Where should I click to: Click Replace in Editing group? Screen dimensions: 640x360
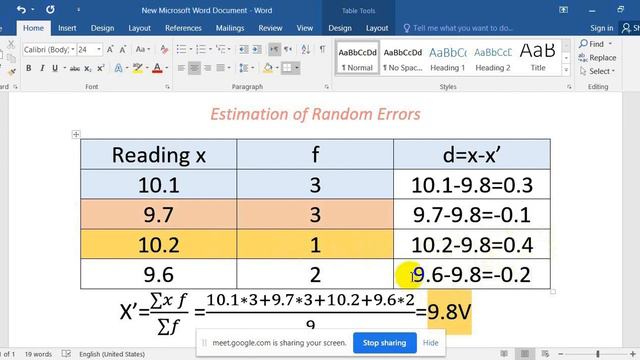point(597,58)
